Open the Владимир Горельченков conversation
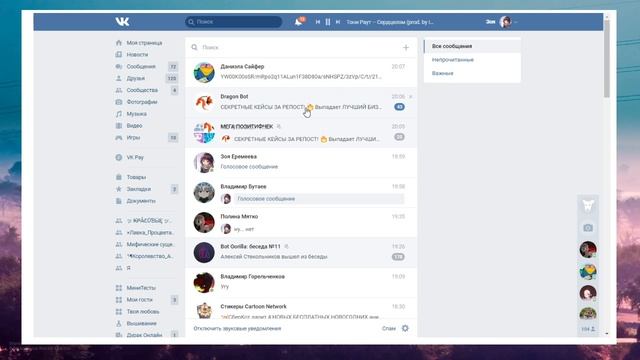The width and height of the screenshot is (640, 360). [301, 282]
